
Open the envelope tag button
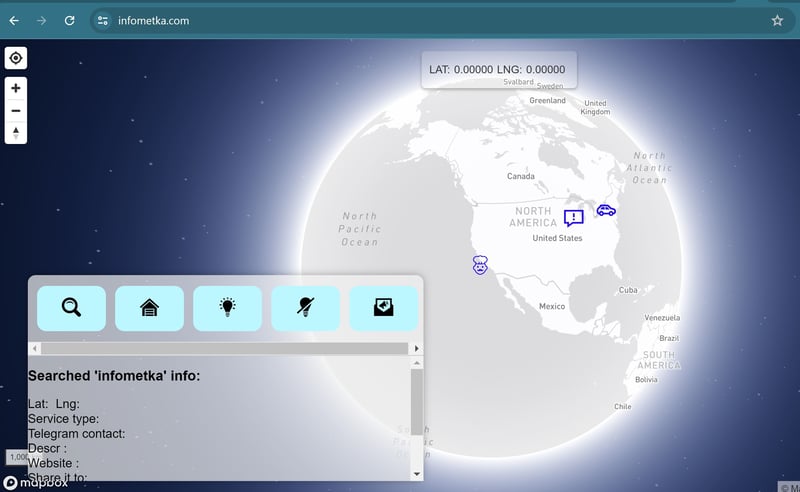point(384,308)
